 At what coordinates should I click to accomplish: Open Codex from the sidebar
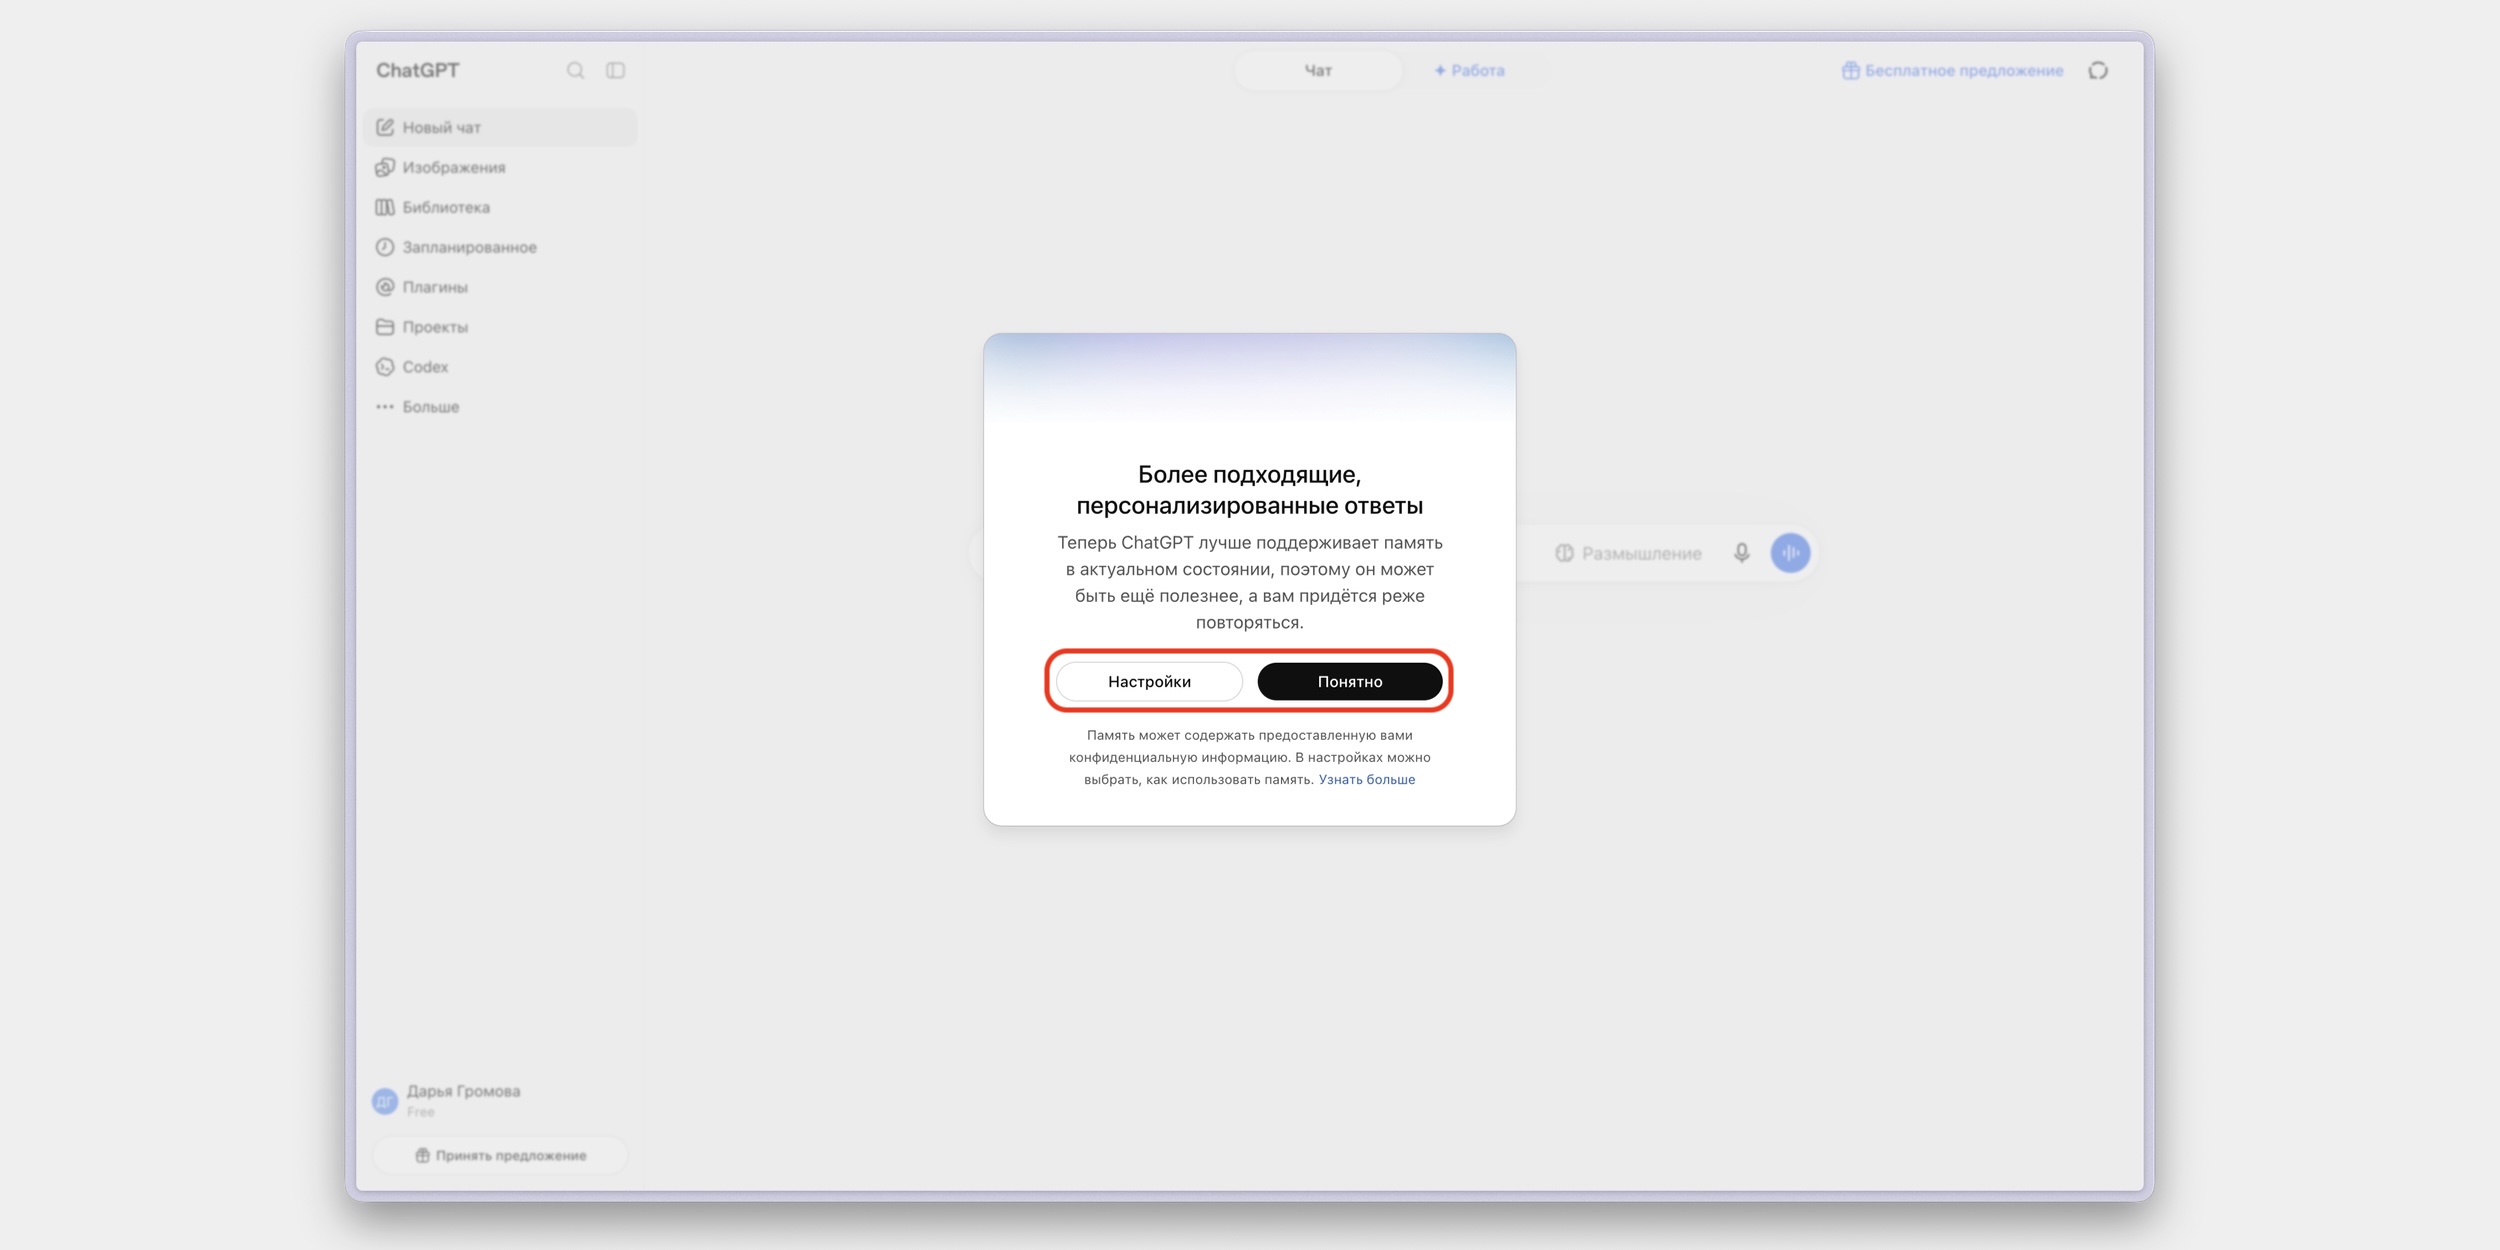(500, 367)
